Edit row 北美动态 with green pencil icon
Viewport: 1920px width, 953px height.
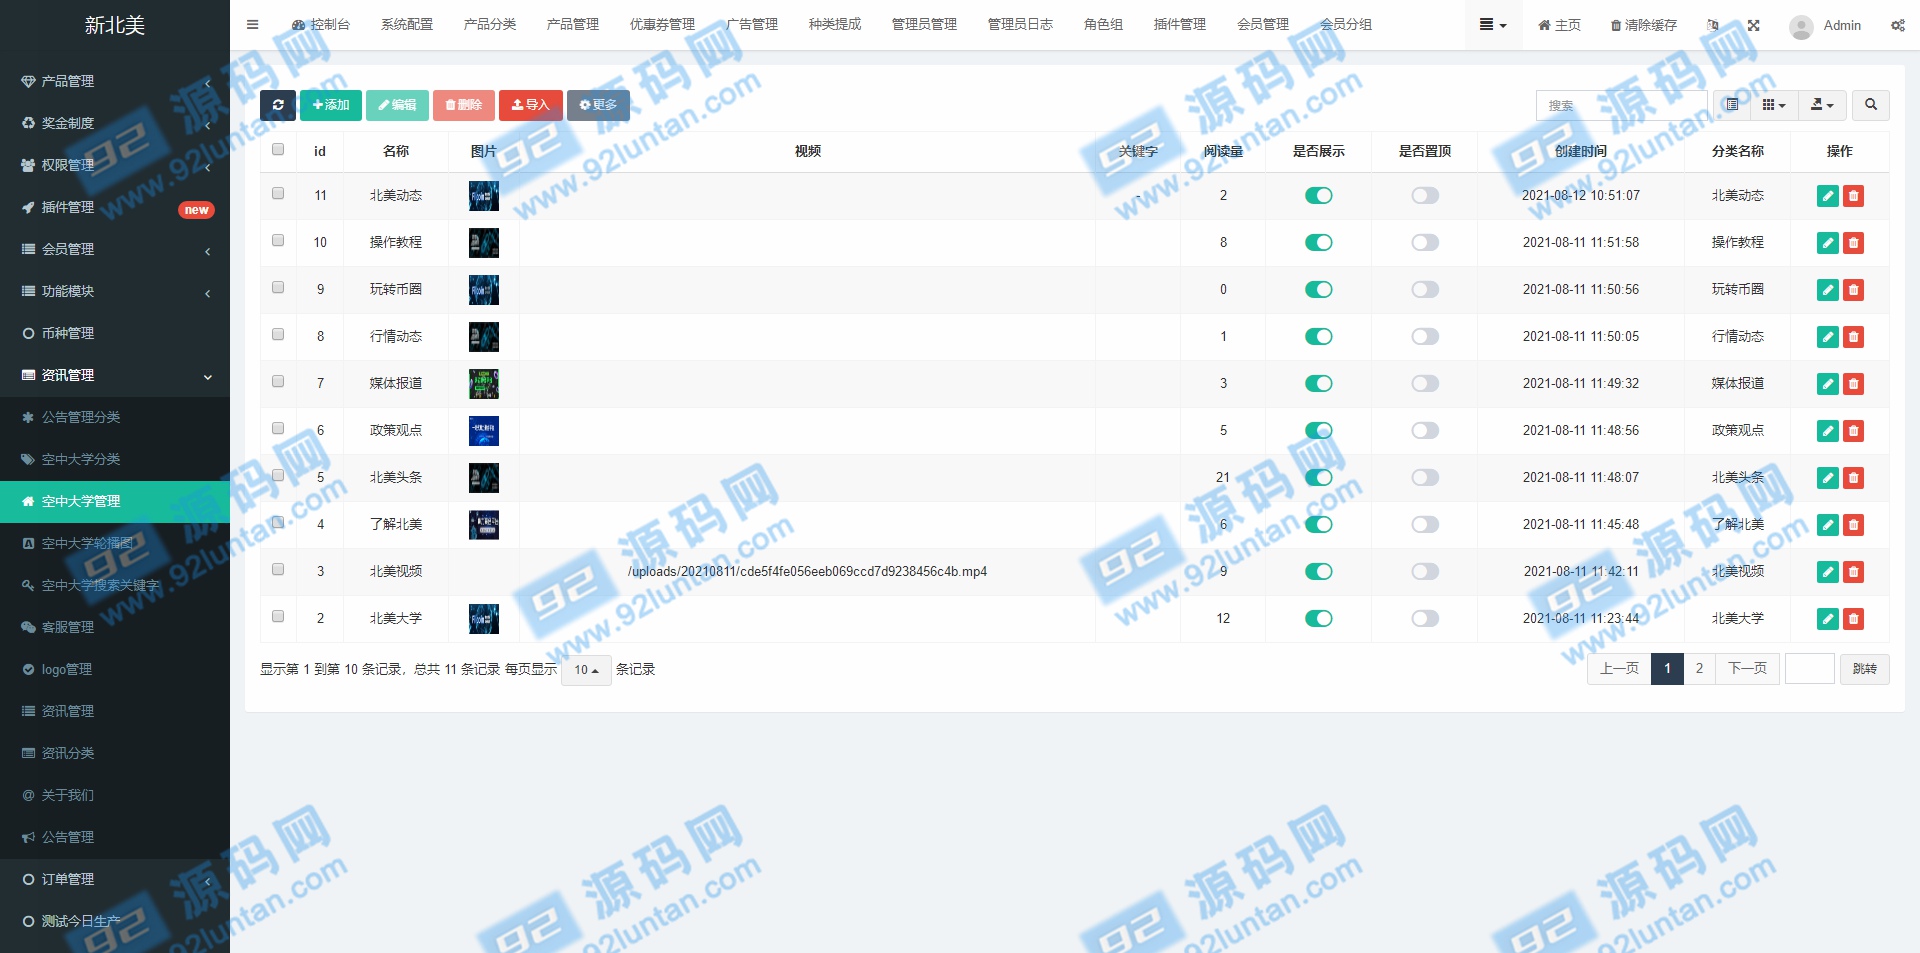pos(1828,196)
